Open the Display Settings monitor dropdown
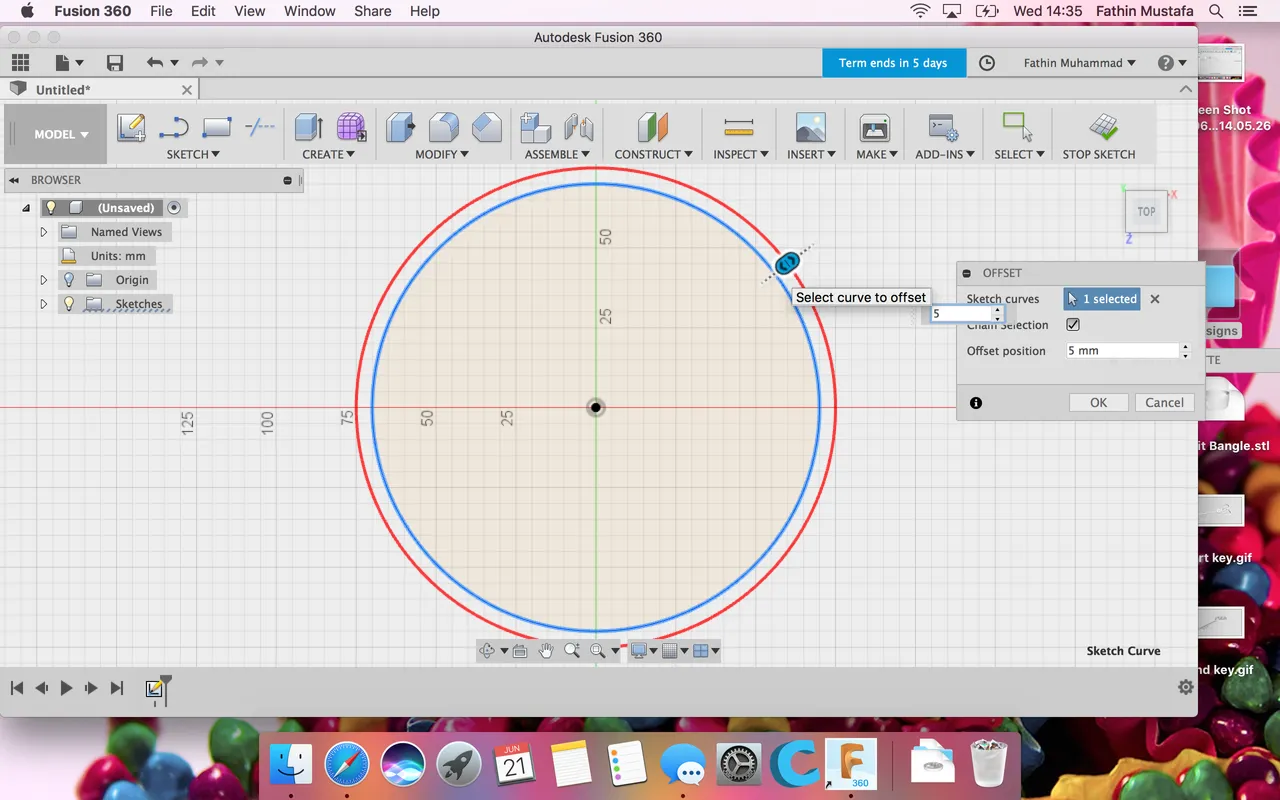Screen dimensions: 1280x800 click(x=643, y=651)
